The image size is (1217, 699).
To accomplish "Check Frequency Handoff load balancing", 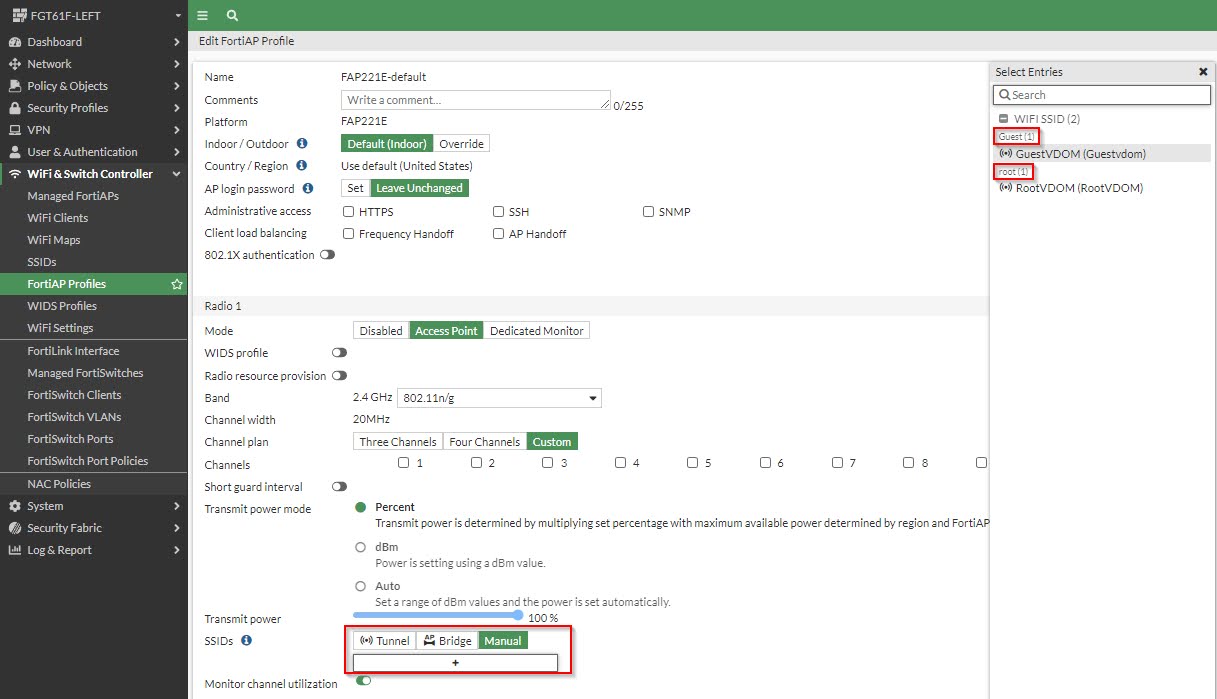I will pos(349,234).
